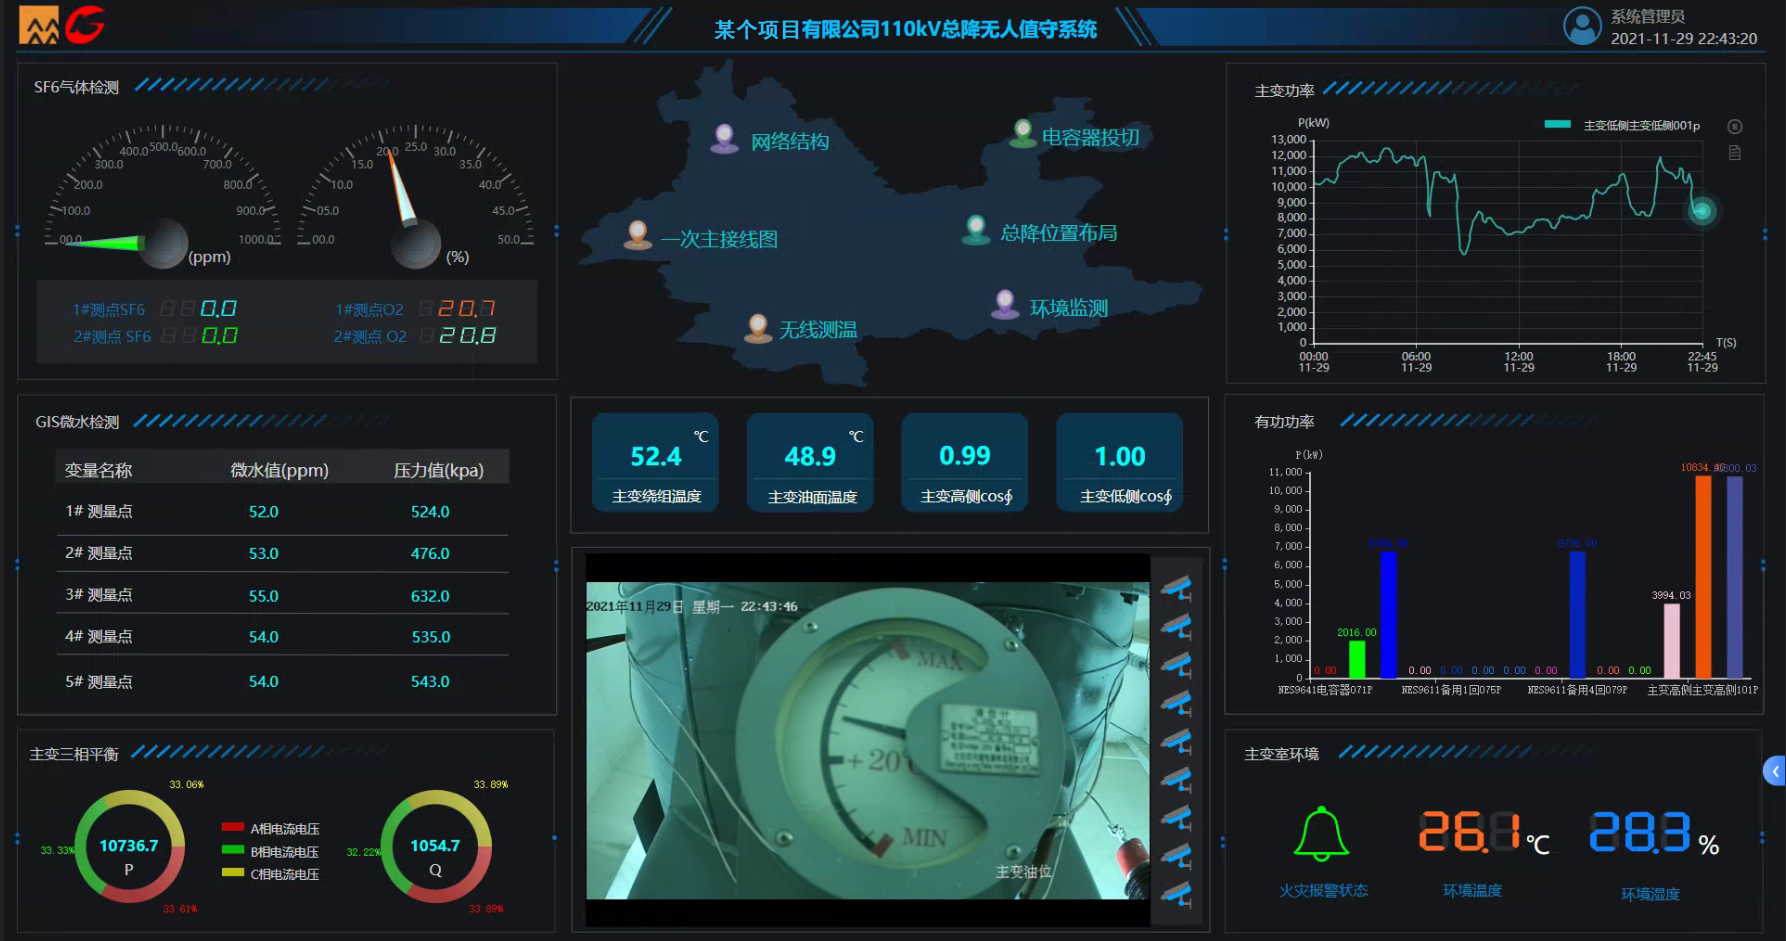Toggle the 主变低侧主变低侧001p legend series
1786x941 pixels.
point(1621,125)
